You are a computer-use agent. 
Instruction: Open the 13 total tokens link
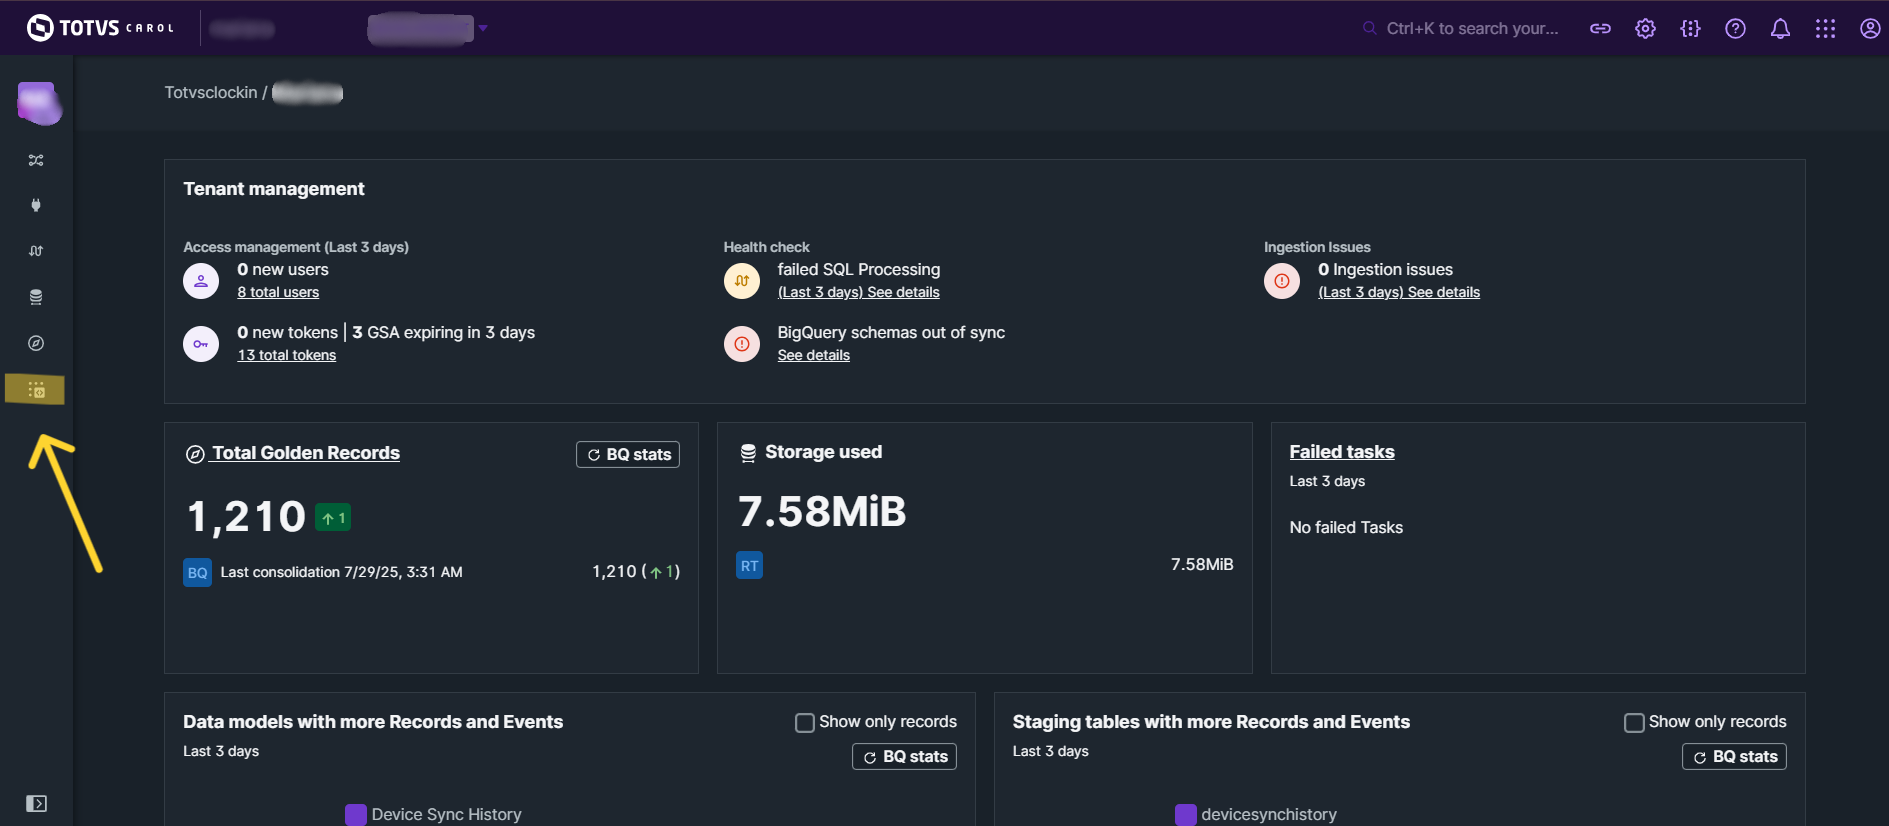tap(287, 355)
